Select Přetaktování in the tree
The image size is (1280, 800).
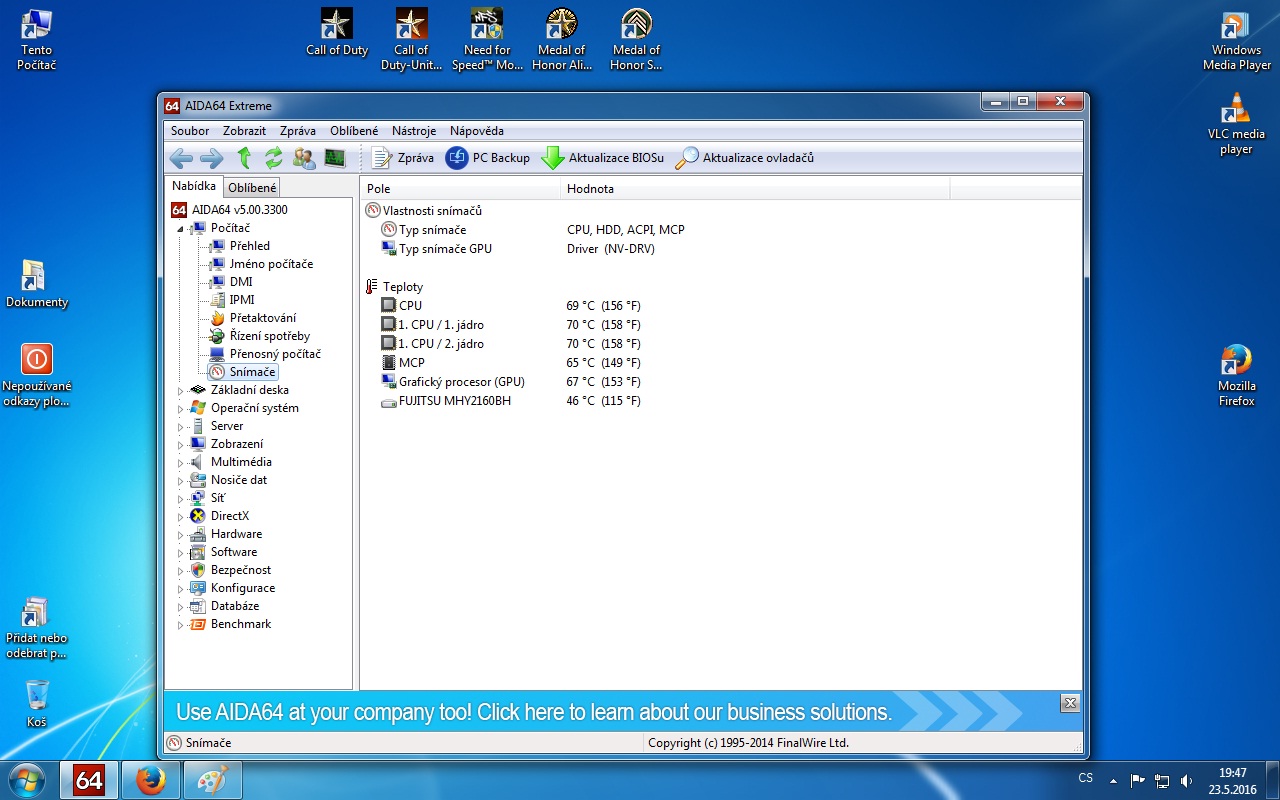point(262,318)
